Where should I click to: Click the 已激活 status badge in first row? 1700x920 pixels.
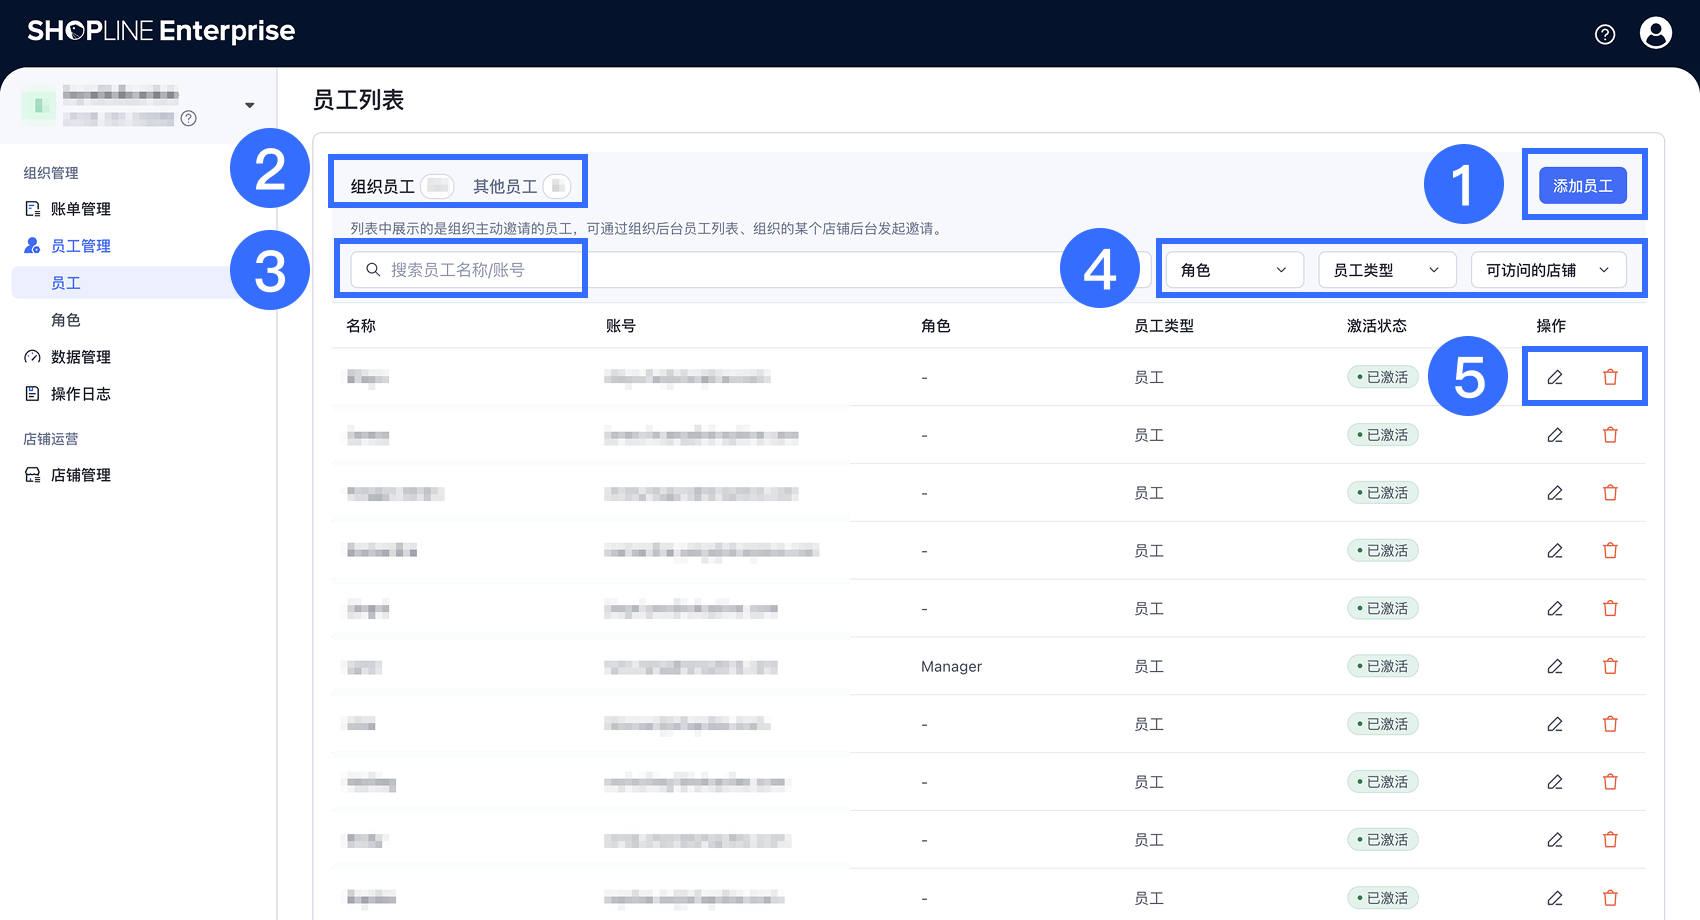(1383, 377)
